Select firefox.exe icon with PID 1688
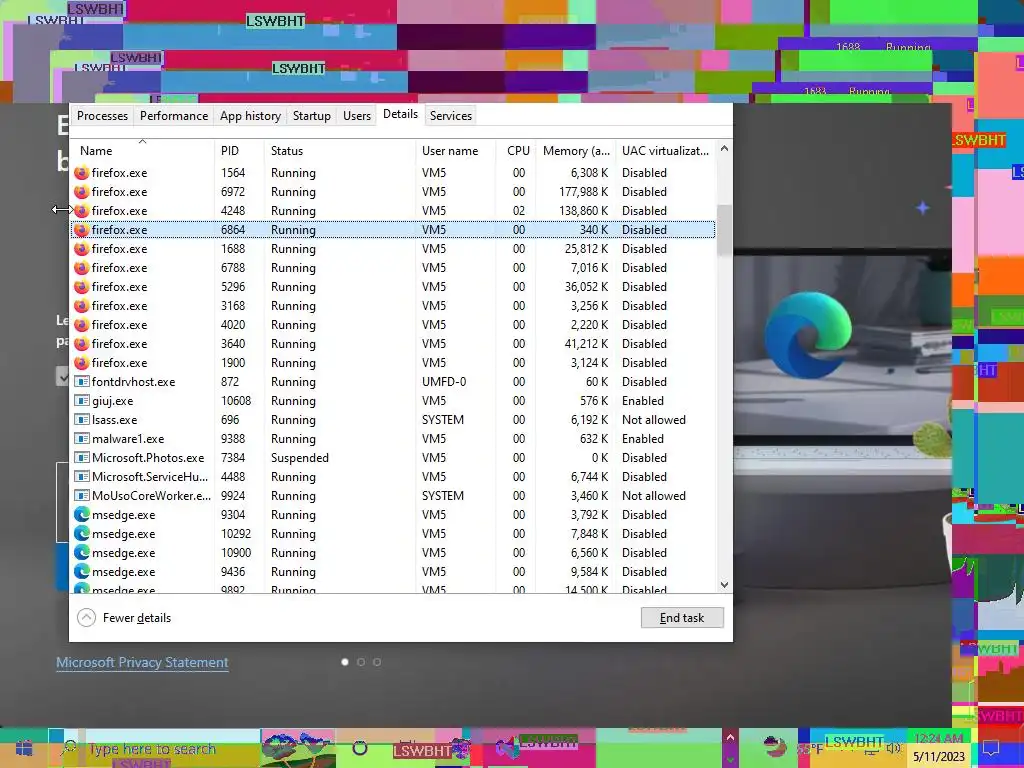The height and width of the screenshot is (768, 1024). click(82, 249)
